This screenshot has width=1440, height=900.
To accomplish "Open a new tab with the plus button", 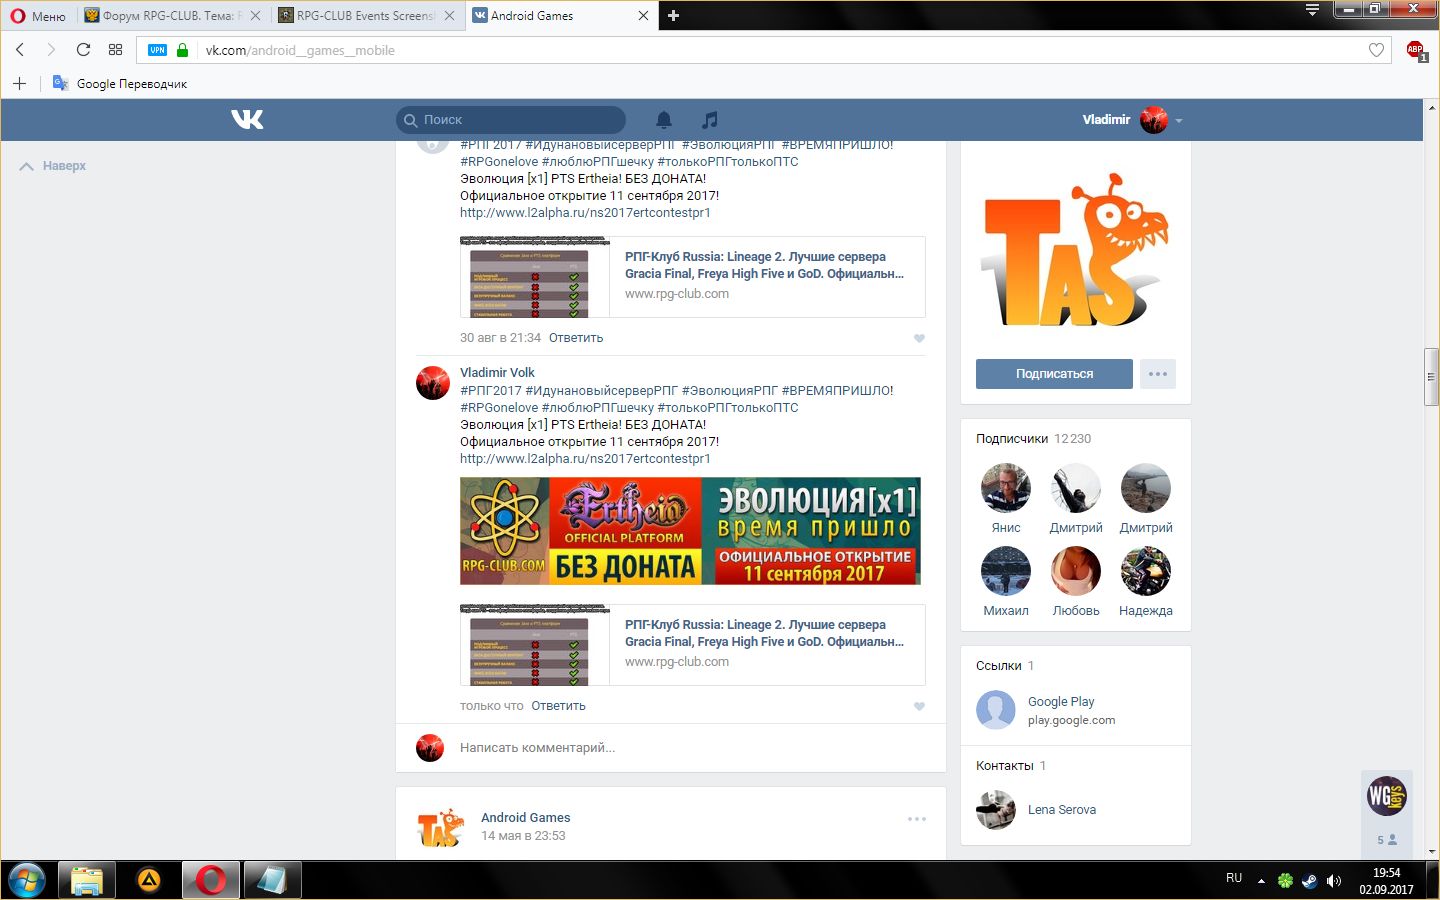I will 673,15.
